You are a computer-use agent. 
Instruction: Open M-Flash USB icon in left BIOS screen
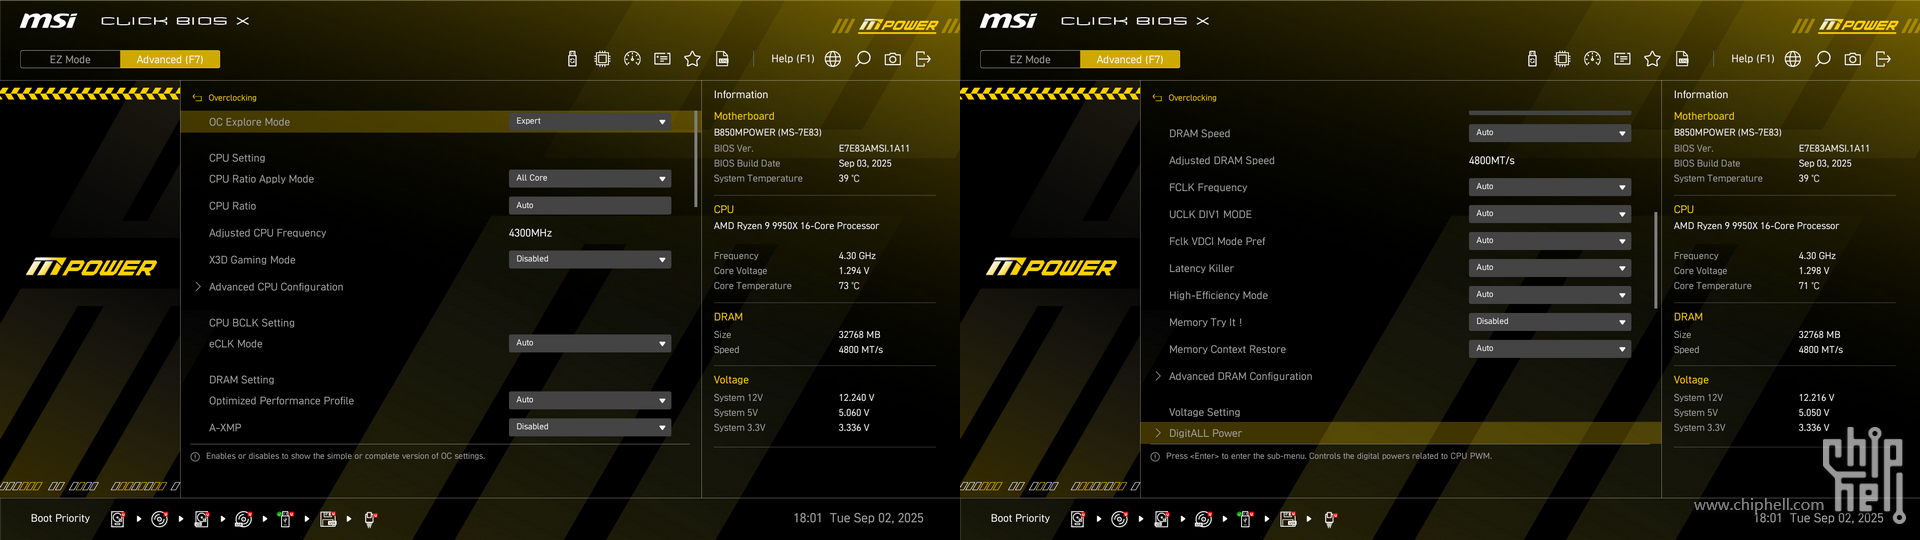click(572, 59)
